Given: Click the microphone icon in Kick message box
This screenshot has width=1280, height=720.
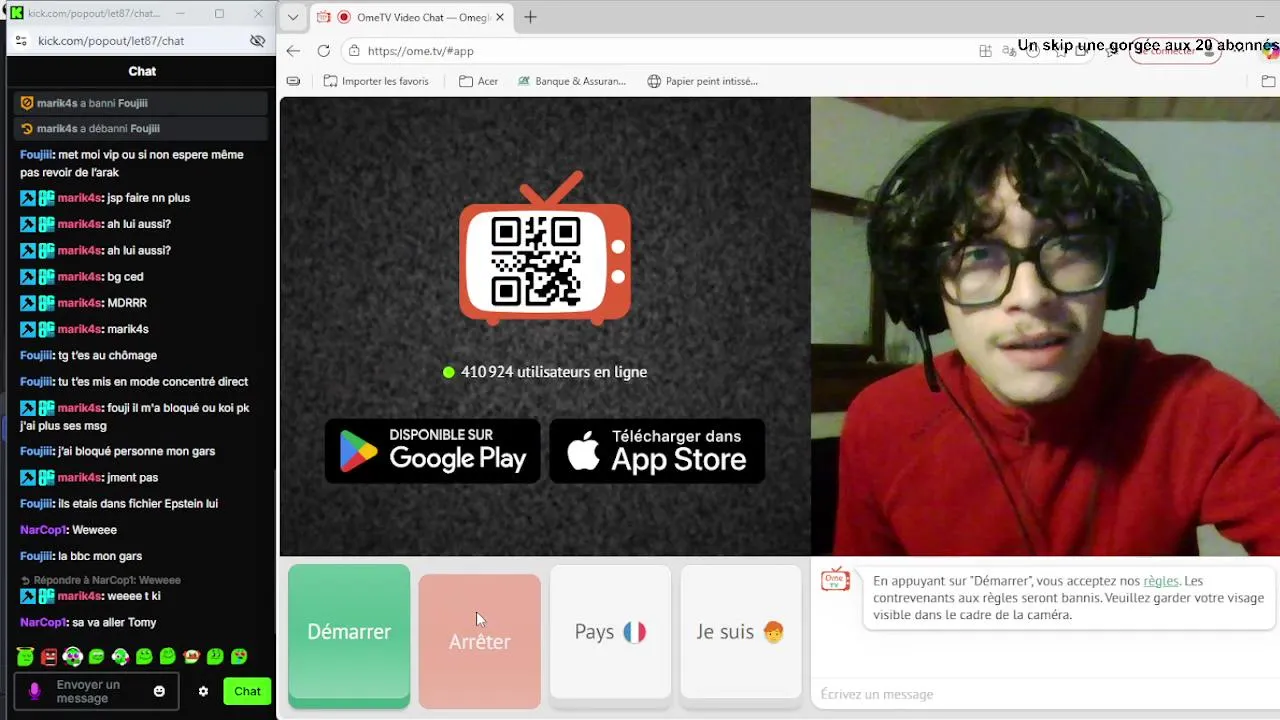Looking at the screenshot, I should click(x=34, y=691).
